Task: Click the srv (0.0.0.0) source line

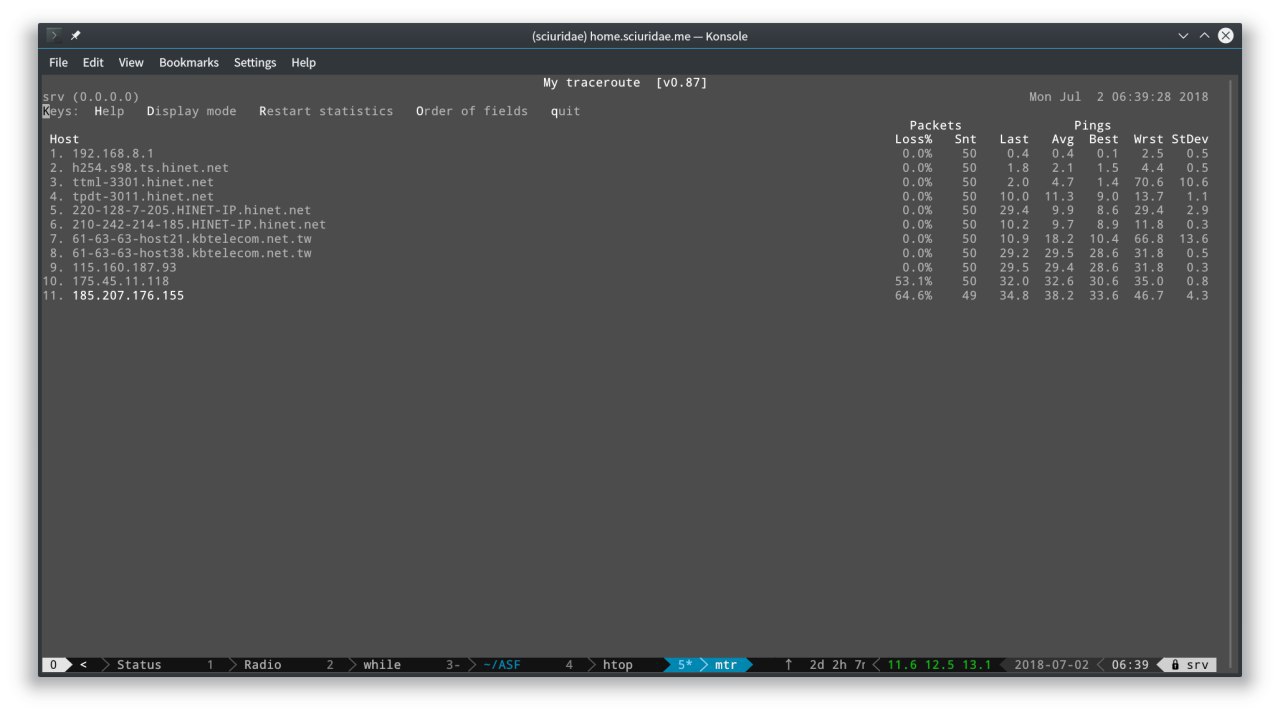Action: point(91,97)
